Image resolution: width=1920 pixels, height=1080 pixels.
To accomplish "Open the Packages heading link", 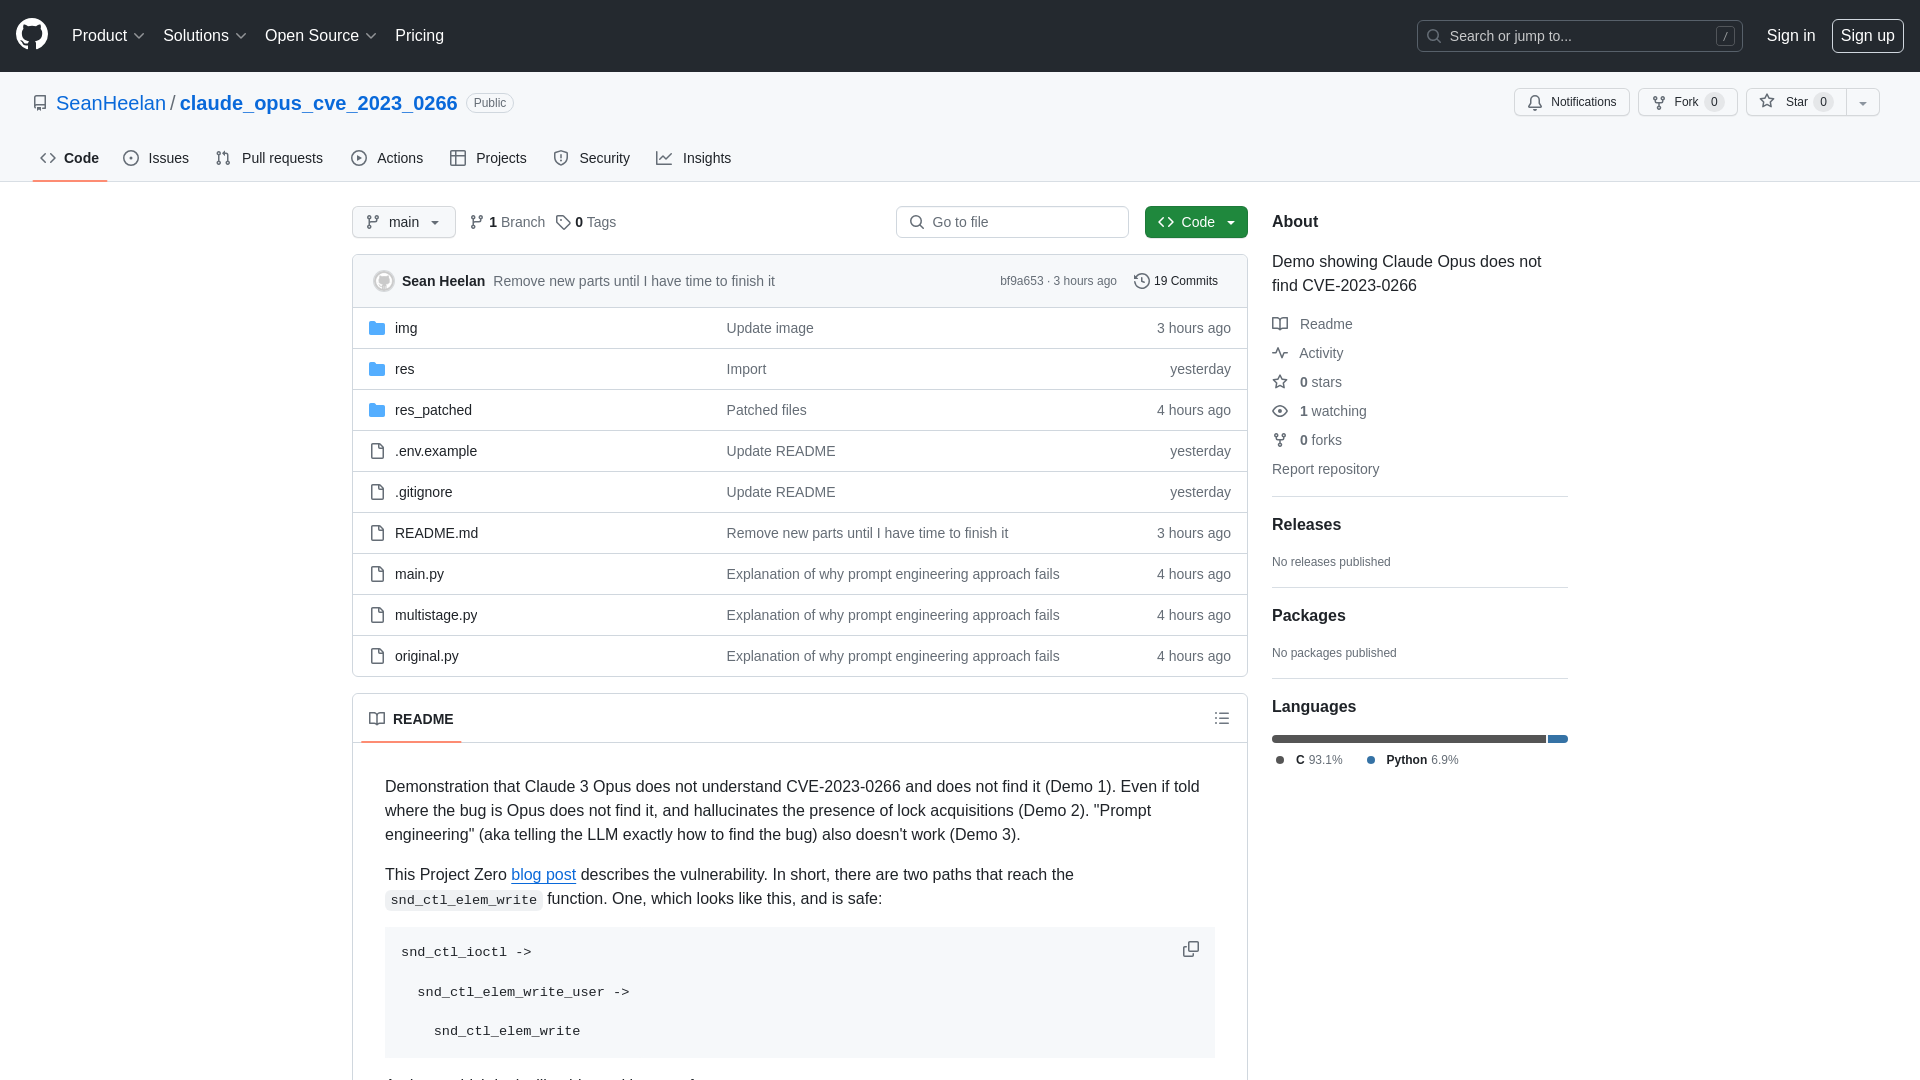I will click(x=1308, y=615).
